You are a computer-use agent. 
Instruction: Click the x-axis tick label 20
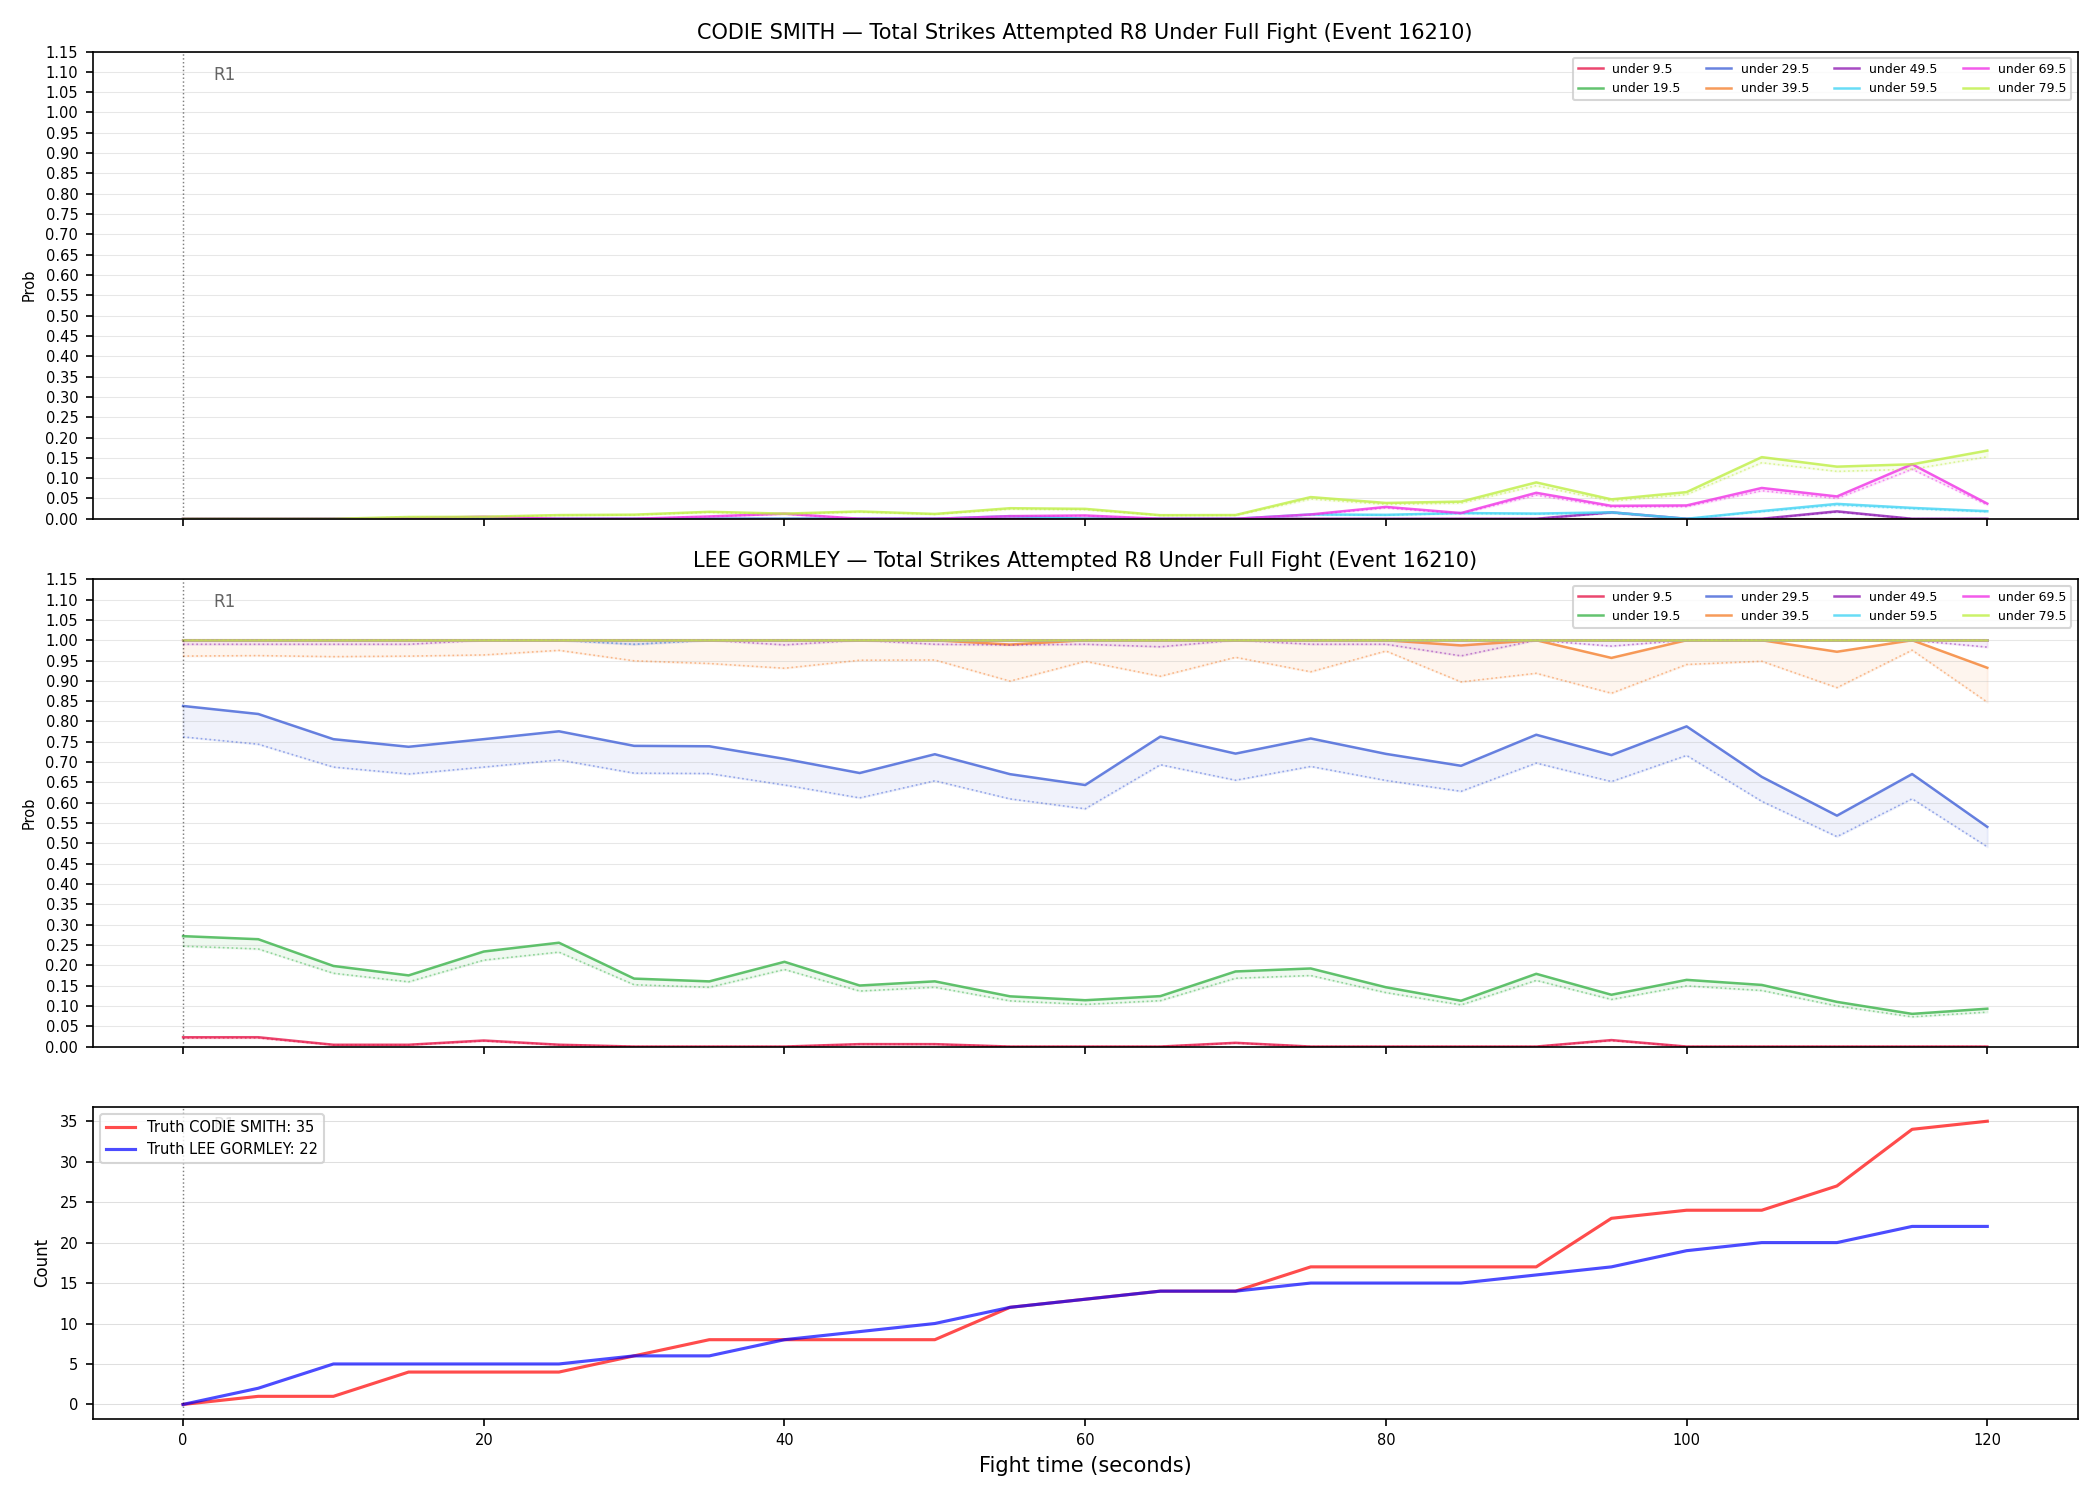(x=484, y=1440)
